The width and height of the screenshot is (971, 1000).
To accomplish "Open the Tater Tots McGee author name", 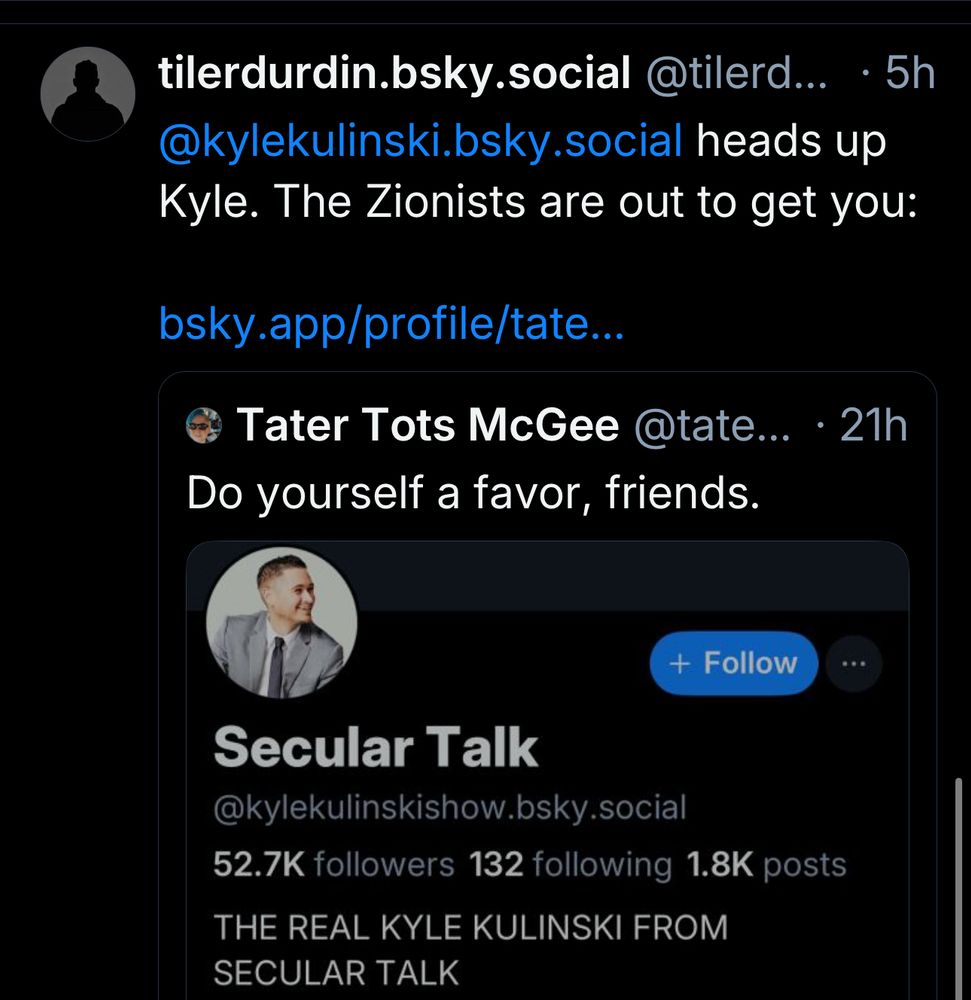I will [x=427, y=427].
